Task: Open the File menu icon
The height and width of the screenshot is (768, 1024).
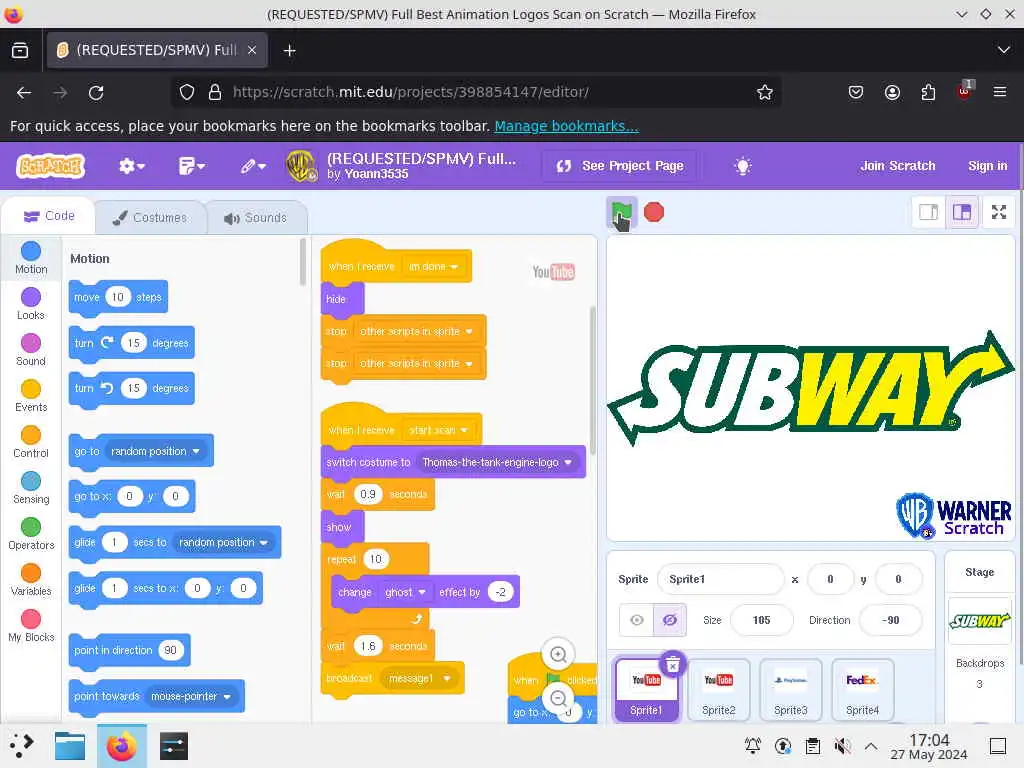Action: coord(191,167)
